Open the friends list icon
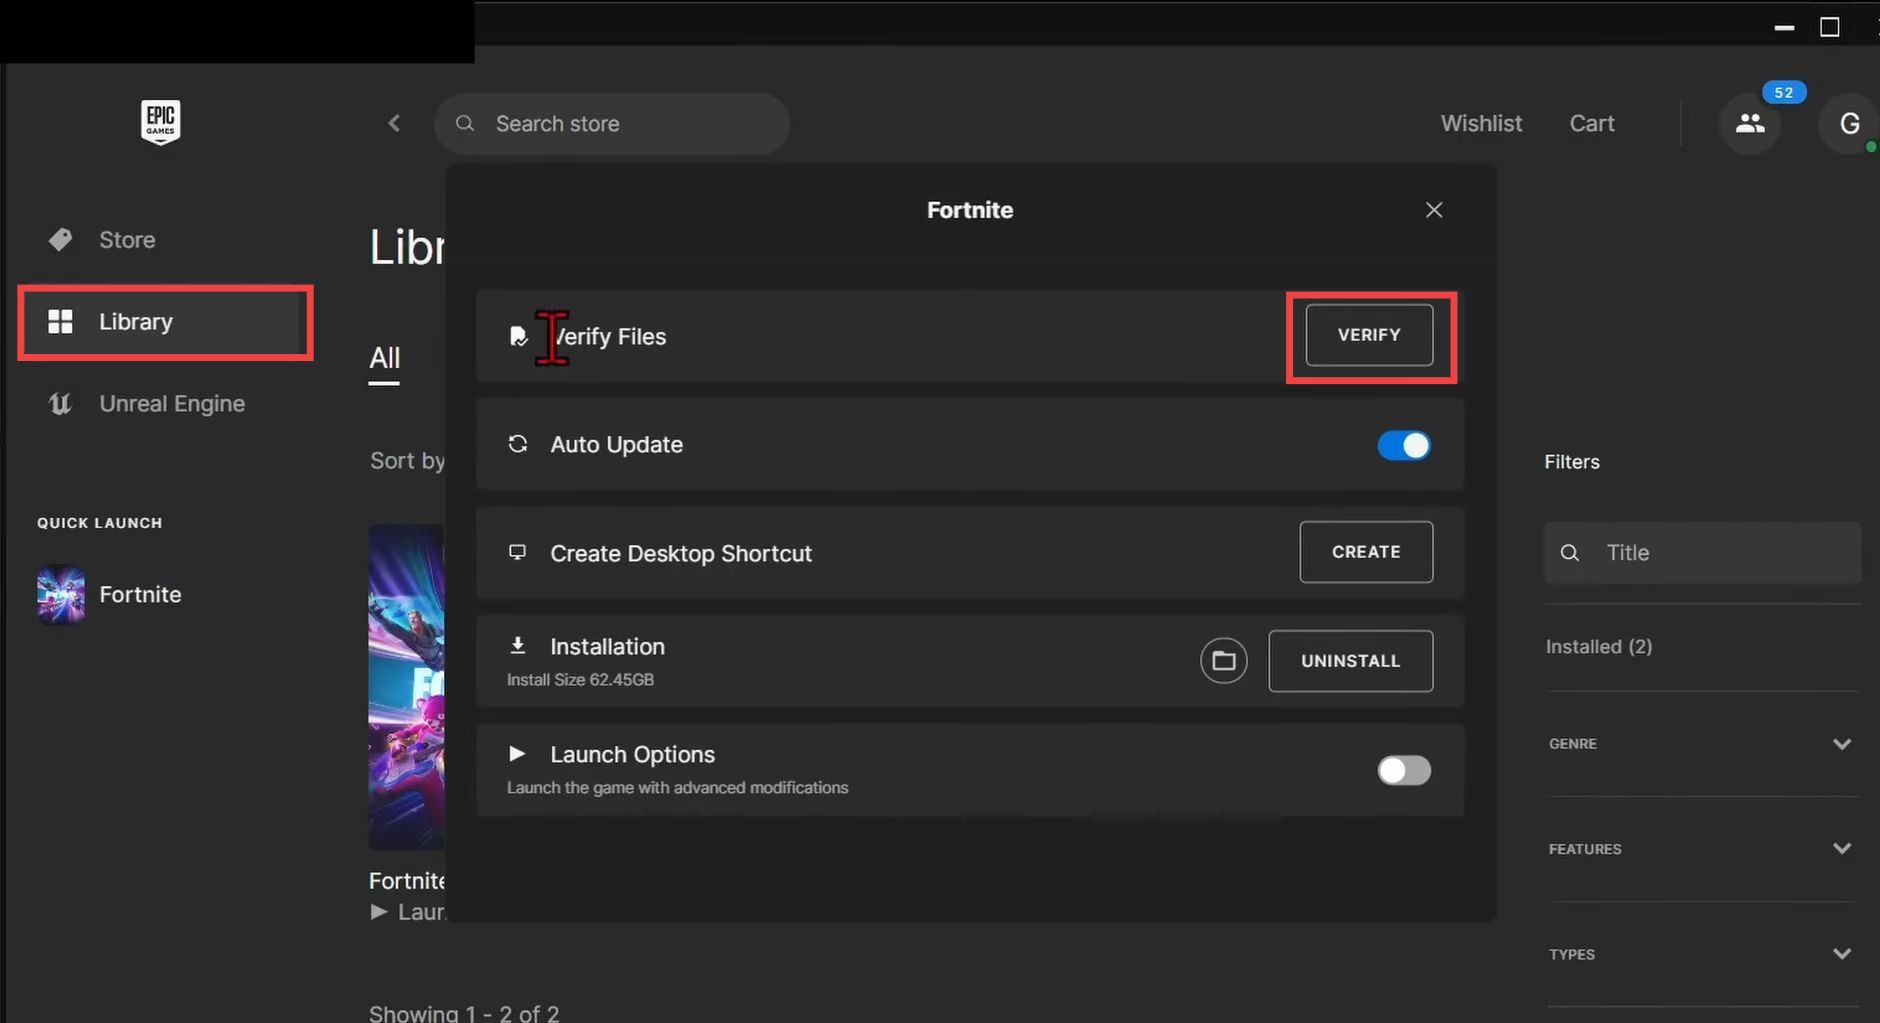Viewport: 1880px width, 1023px height. tap(1749, 123)
